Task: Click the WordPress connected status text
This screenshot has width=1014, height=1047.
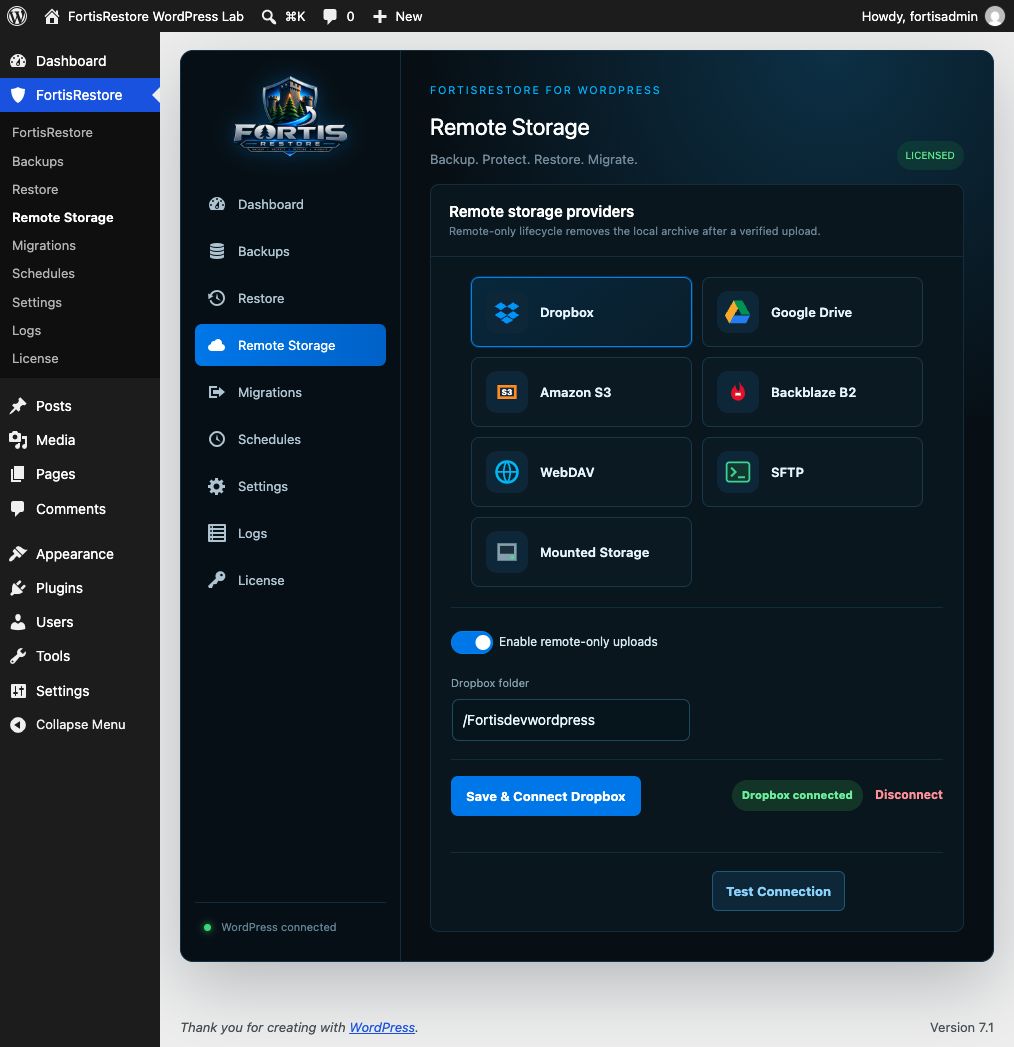Action: pyautogui.click(x=278, y=927)
